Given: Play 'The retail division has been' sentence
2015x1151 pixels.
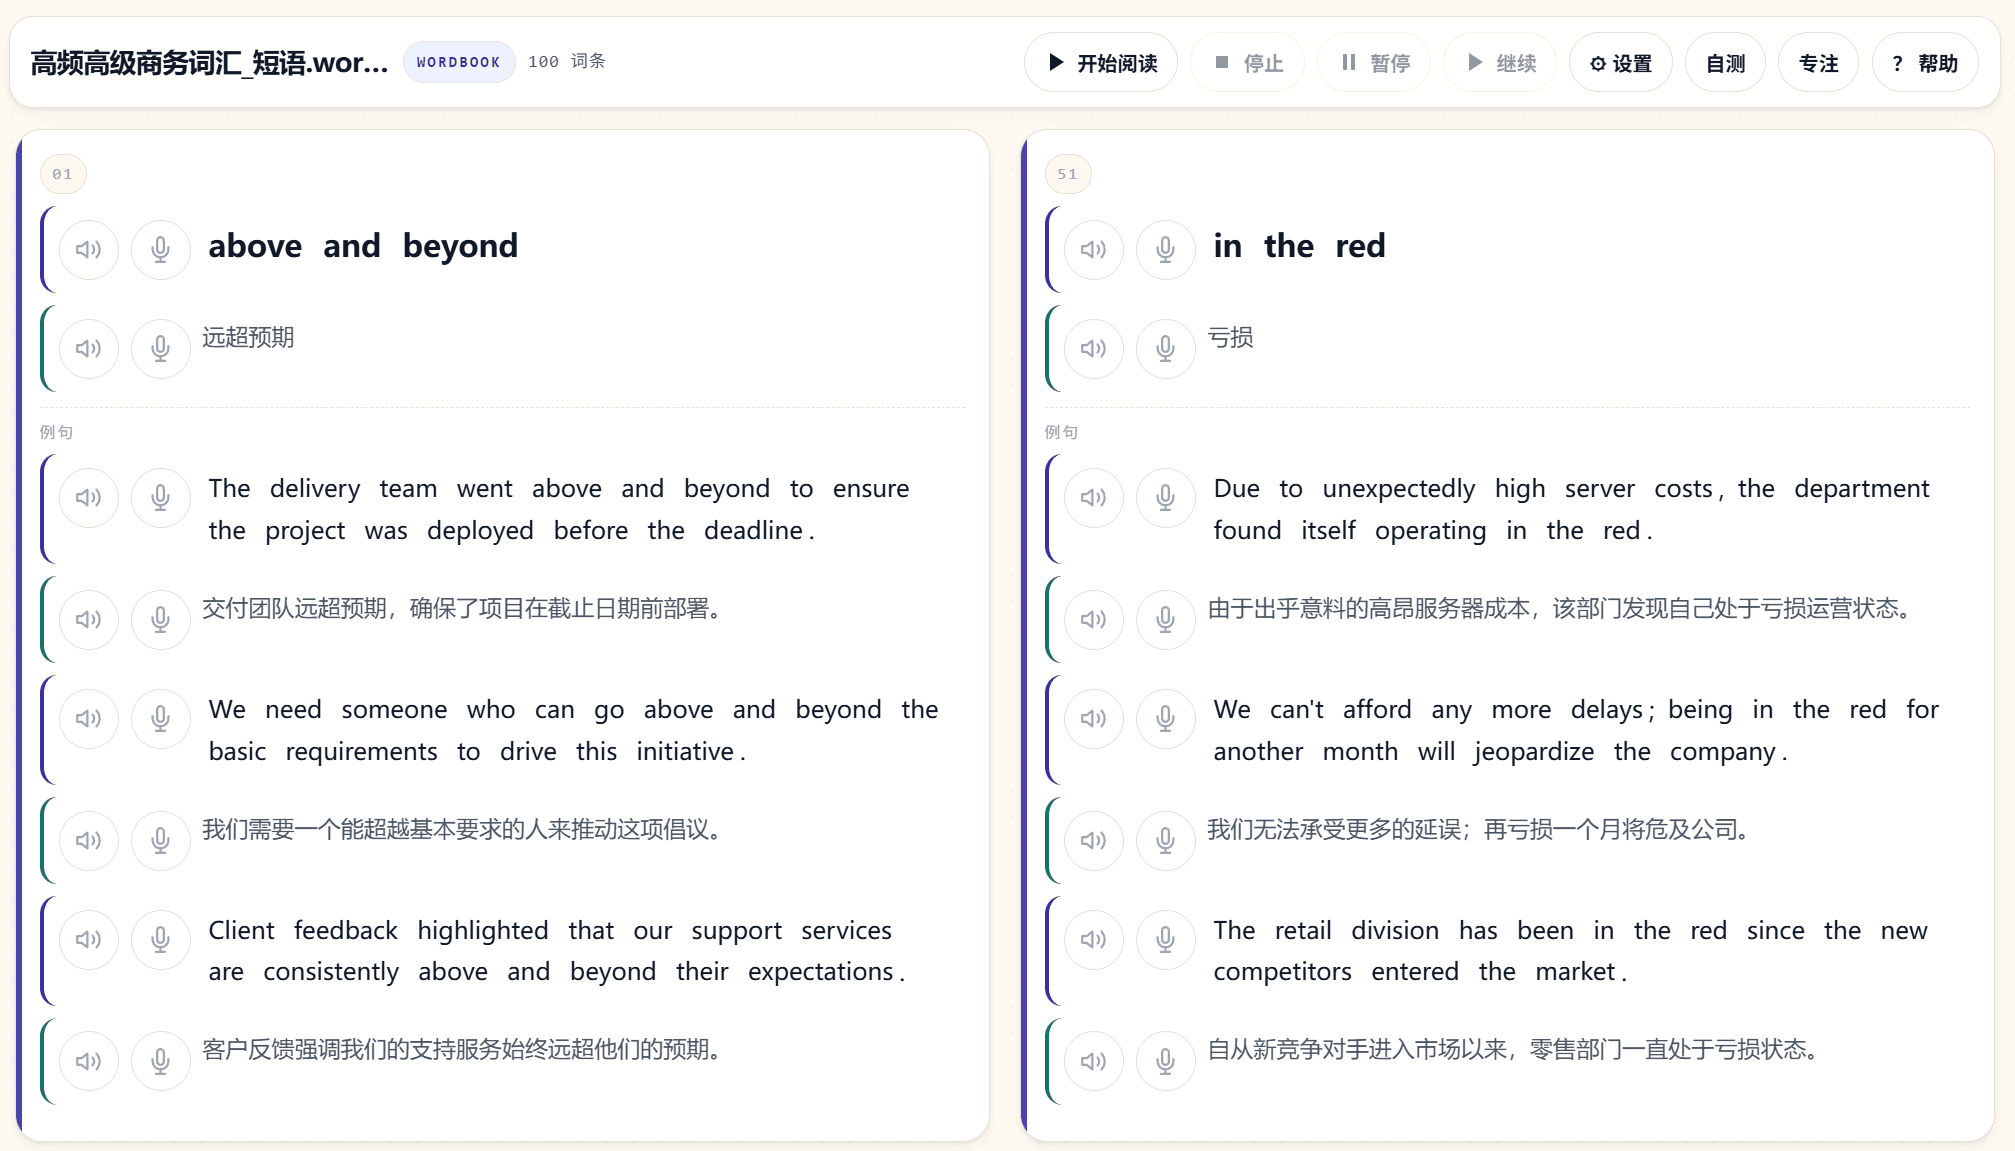Looking at the screenshot, I should (x=1094, y=940).
